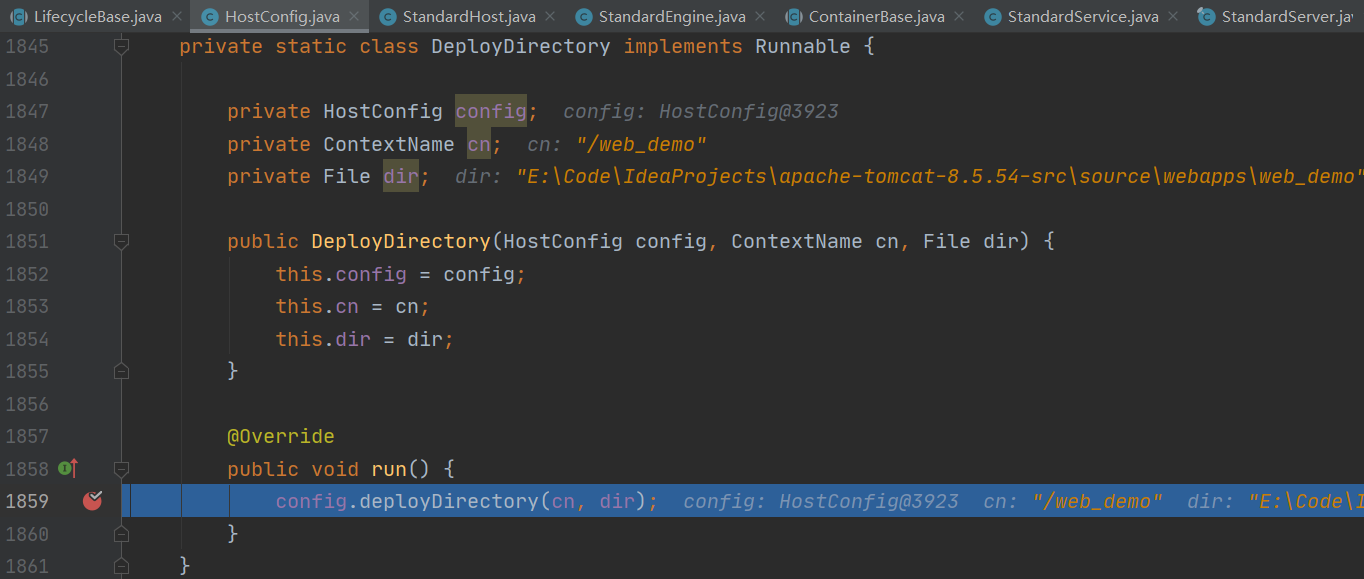Click the fold end marker at line 1855
The width and height of the screenshot is (1364, 579).
(121, 371)
